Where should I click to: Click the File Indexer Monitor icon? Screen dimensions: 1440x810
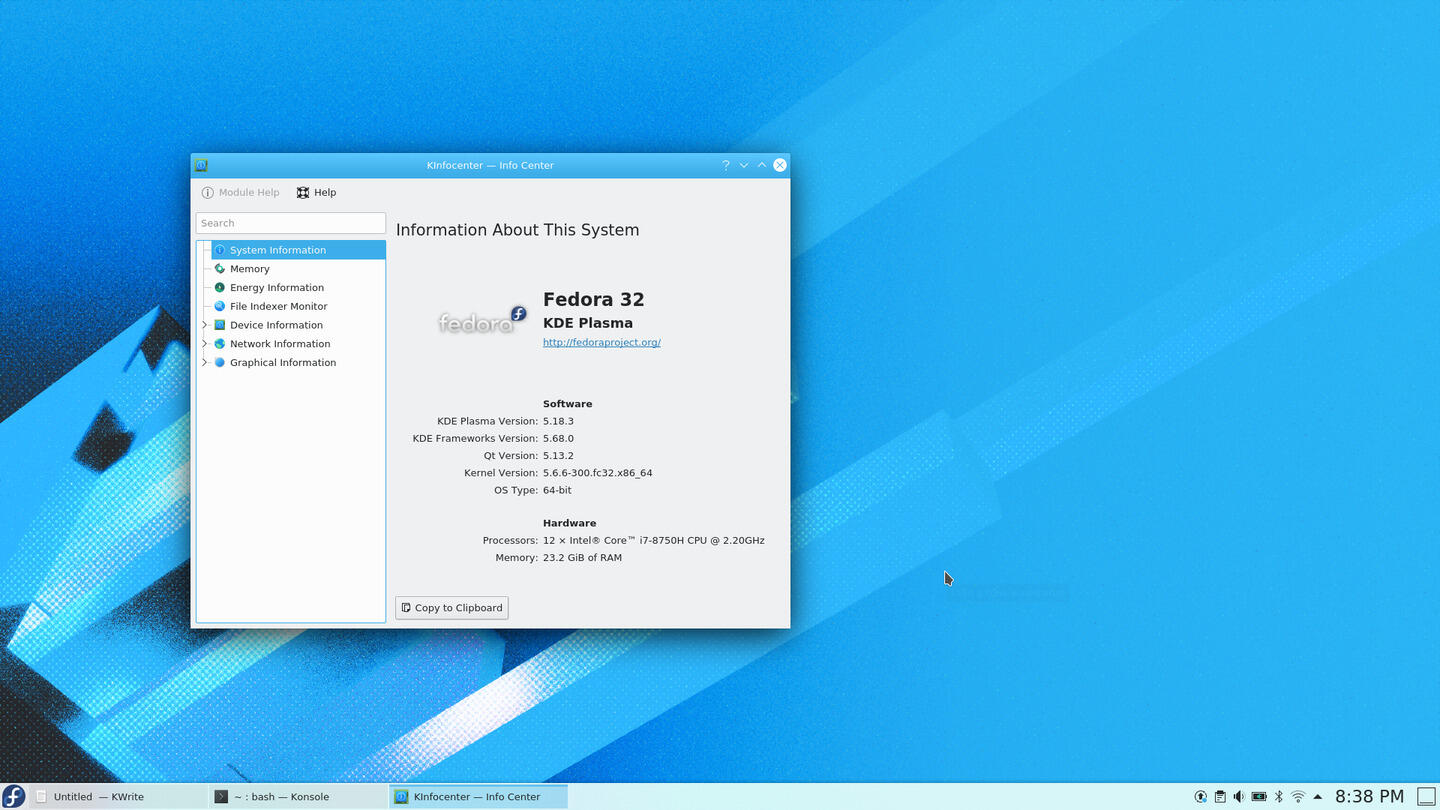pos(220,306)
